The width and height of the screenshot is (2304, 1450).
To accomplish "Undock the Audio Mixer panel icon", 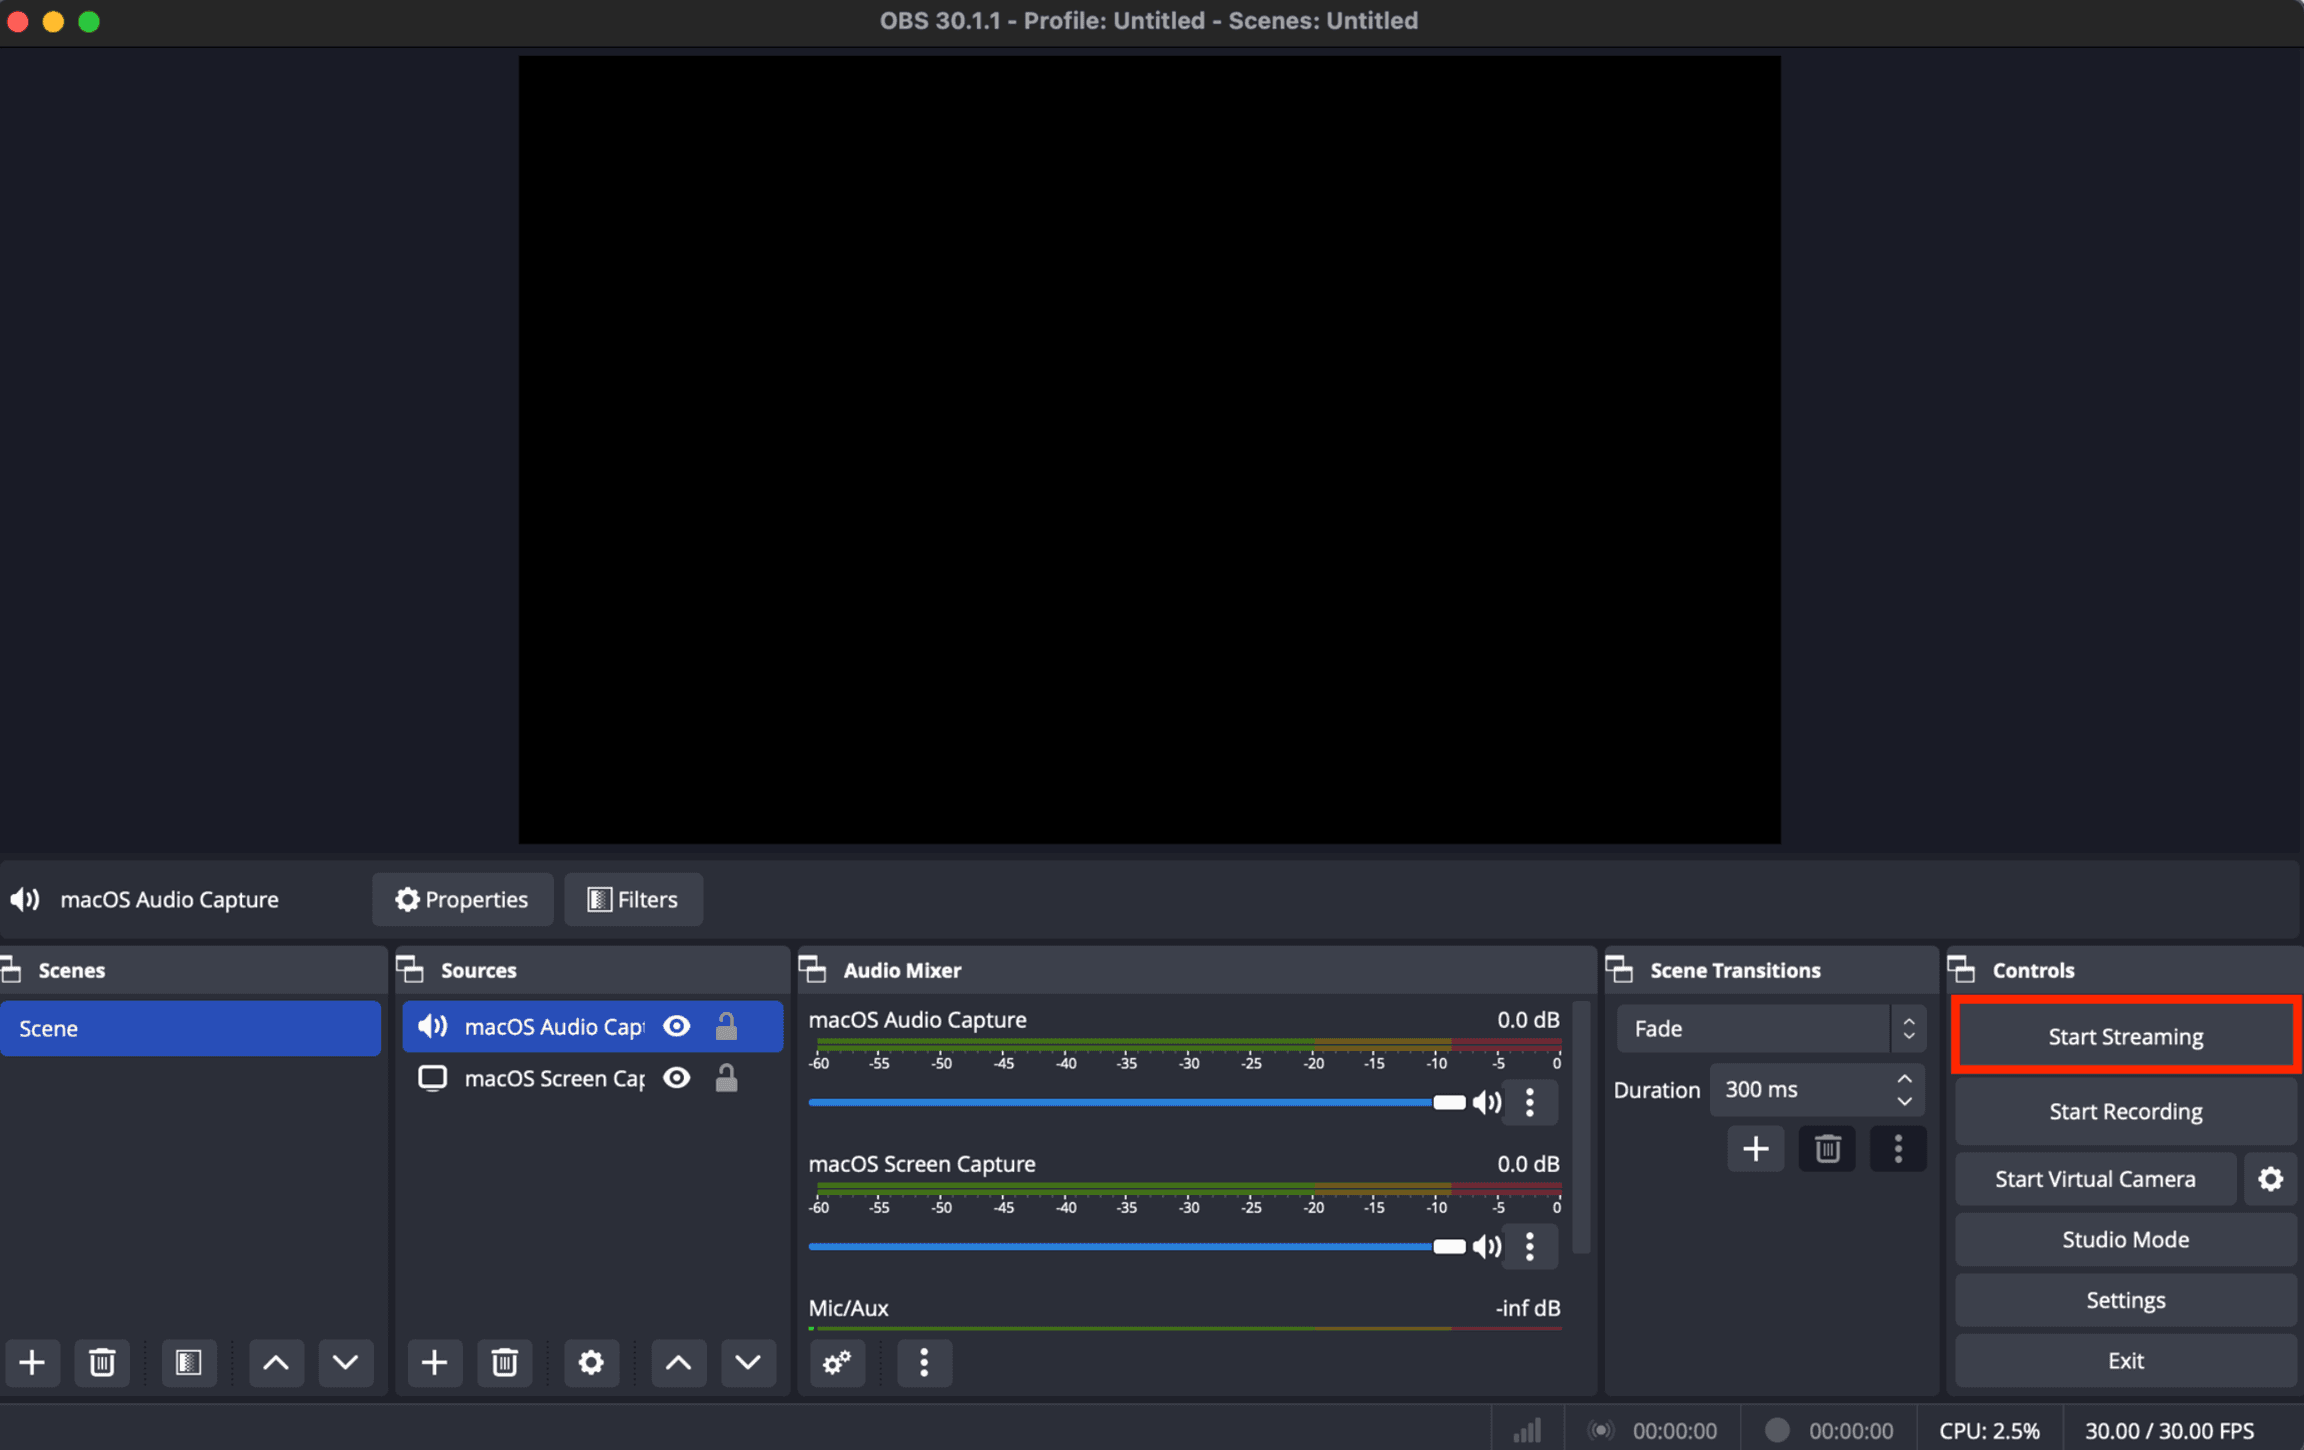I will (813, 970).
